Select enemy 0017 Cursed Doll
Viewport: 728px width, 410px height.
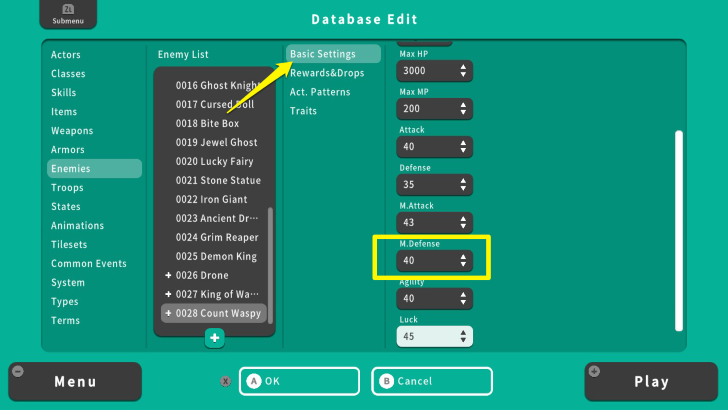point(214,104)
